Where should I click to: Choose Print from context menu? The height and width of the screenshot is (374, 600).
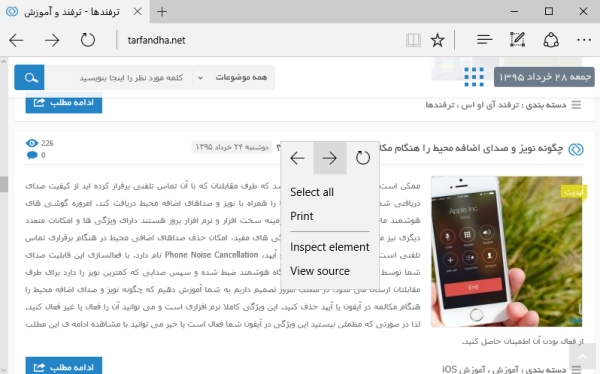coord(330,216)
